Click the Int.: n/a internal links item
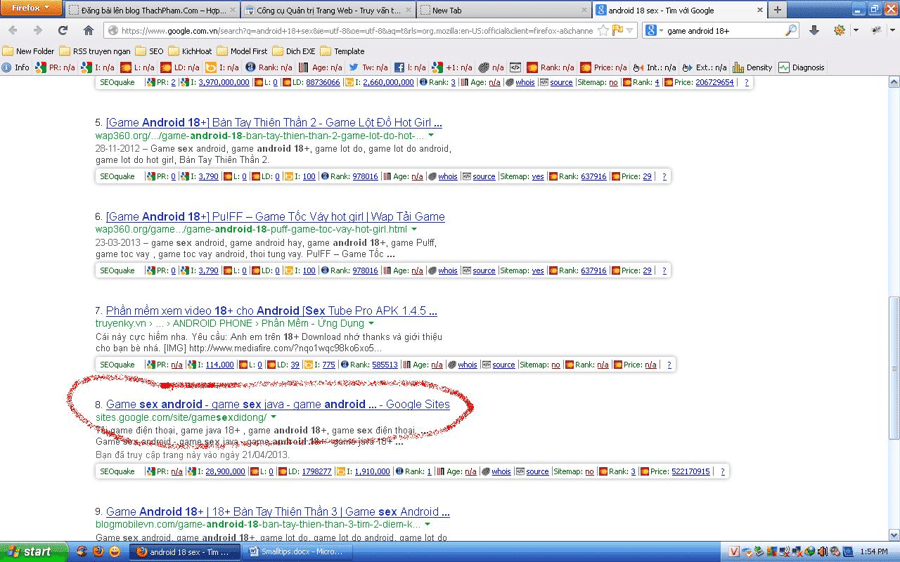Viewport: 900px width, 562px height. pyautogui.click(x=654, y=67)
